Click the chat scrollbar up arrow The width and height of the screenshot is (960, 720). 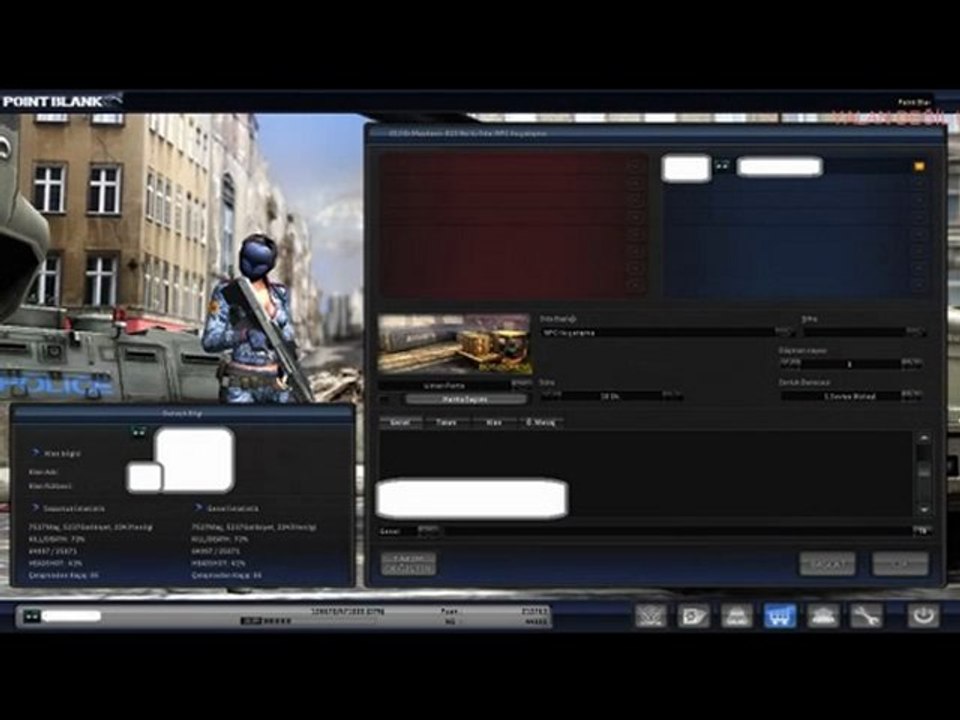coord(924,438)
